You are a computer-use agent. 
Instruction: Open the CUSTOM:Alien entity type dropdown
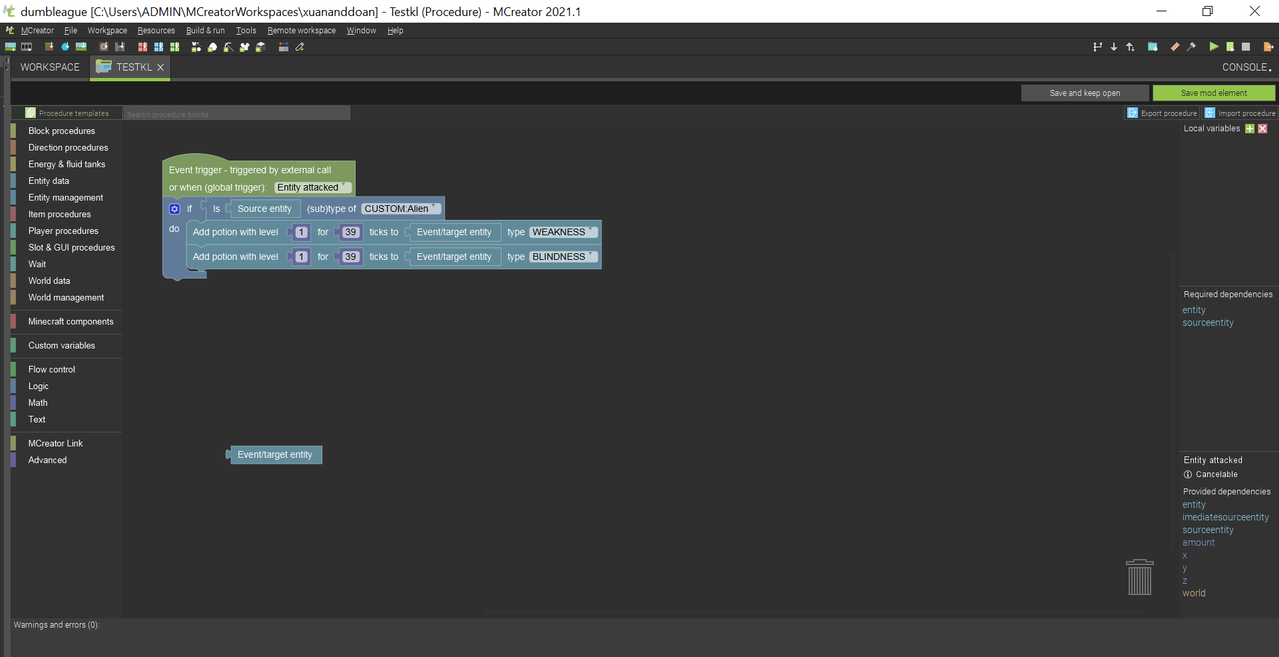pos(401,209)
